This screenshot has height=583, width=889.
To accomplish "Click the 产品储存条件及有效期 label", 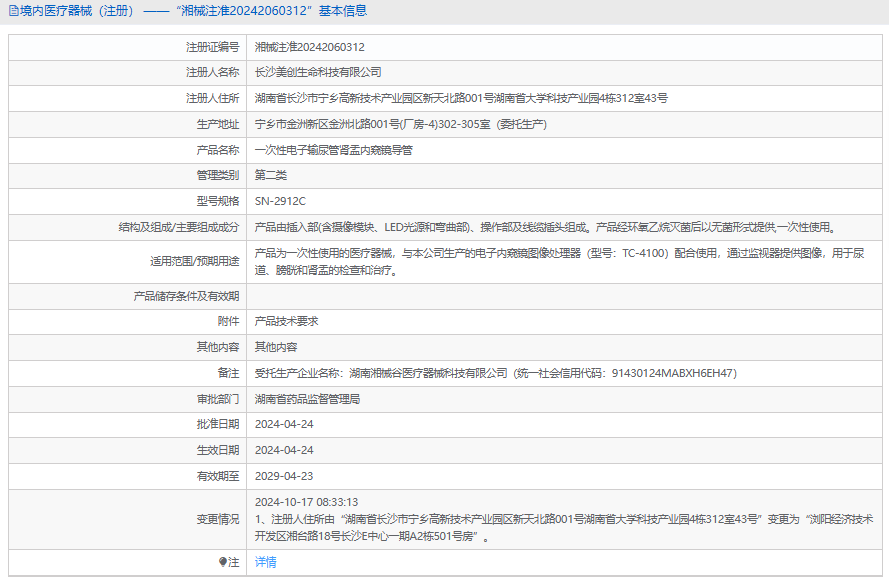I will 187,296.
